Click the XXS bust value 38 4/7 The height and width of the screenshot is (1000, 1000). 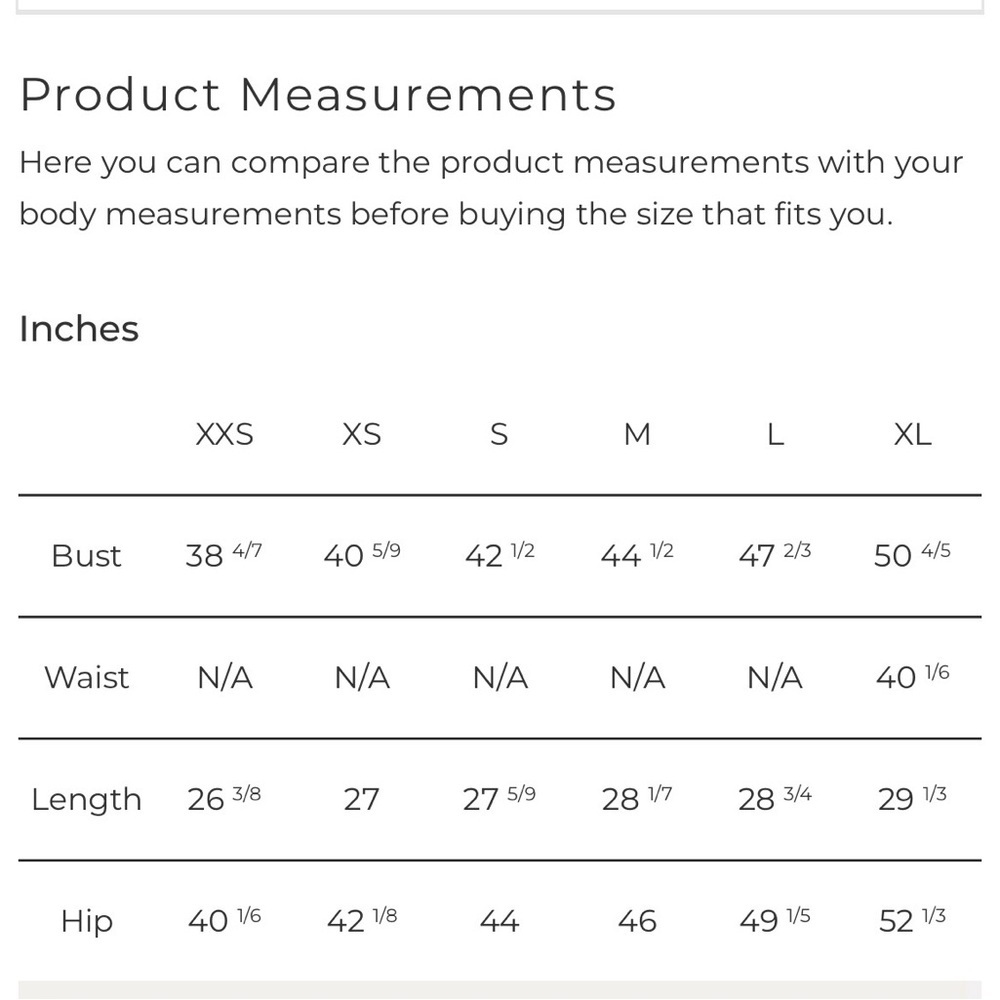(x=224, y=555)
